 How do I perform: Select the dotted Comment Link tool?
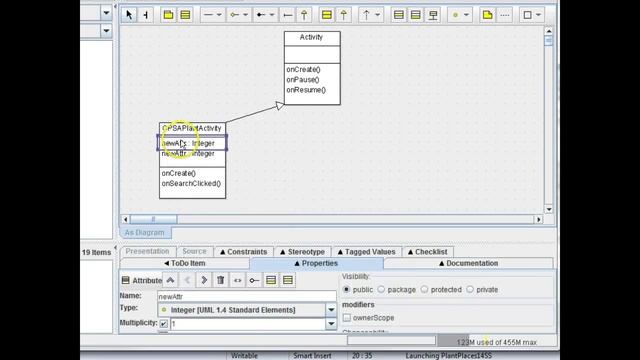(504, 15)
